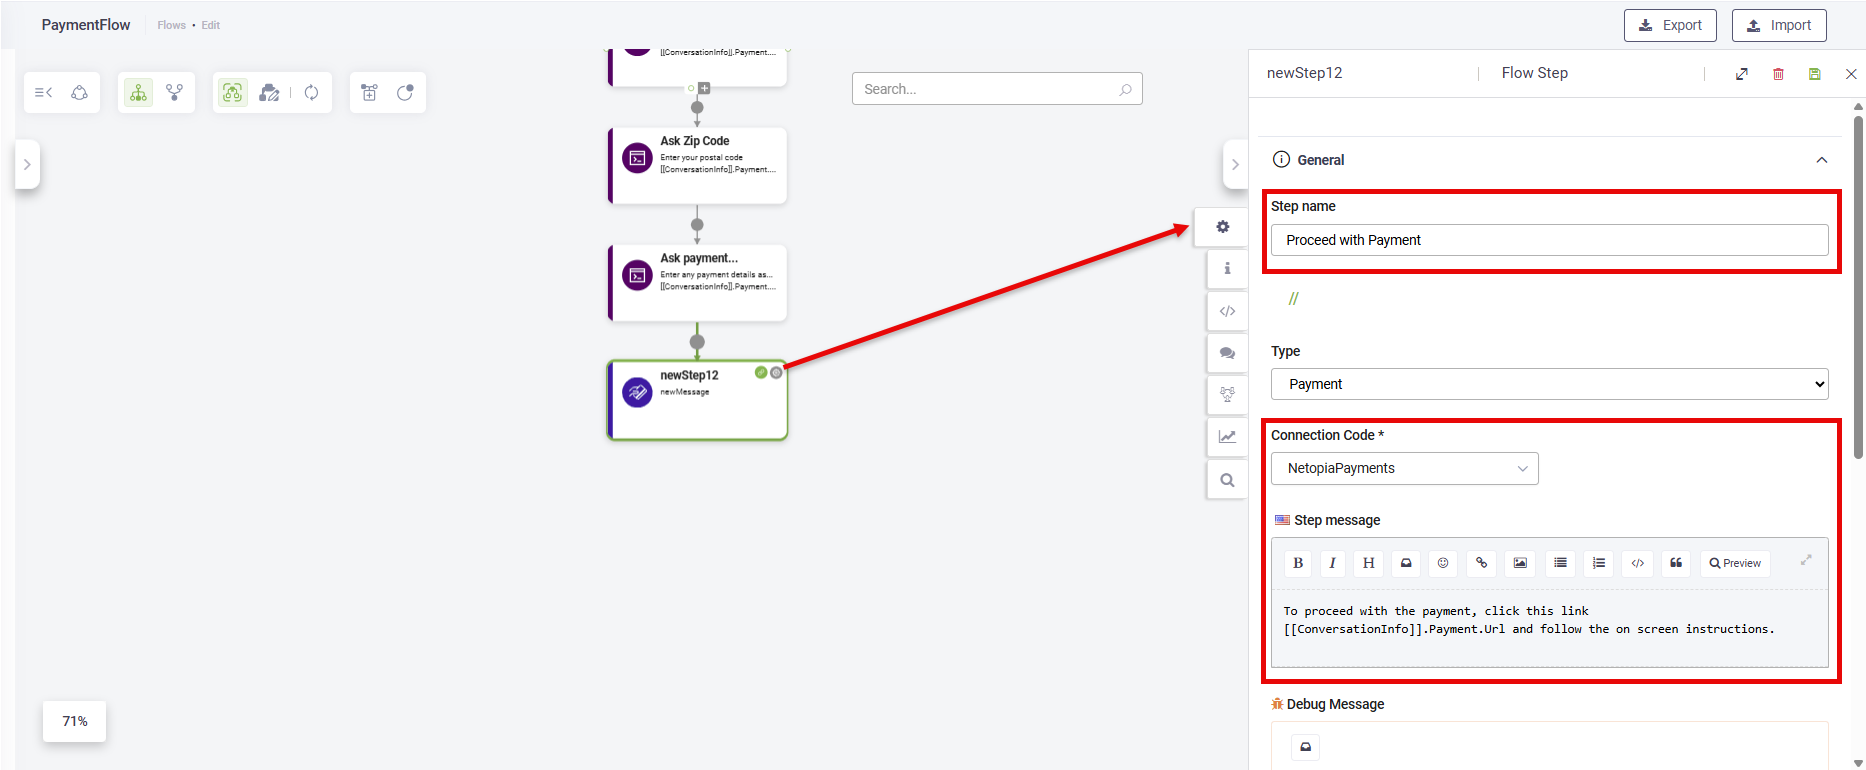1866x770 pixels.
Task: Toggle italic formatting in the step message
Action: click(x=1332, y=563)
